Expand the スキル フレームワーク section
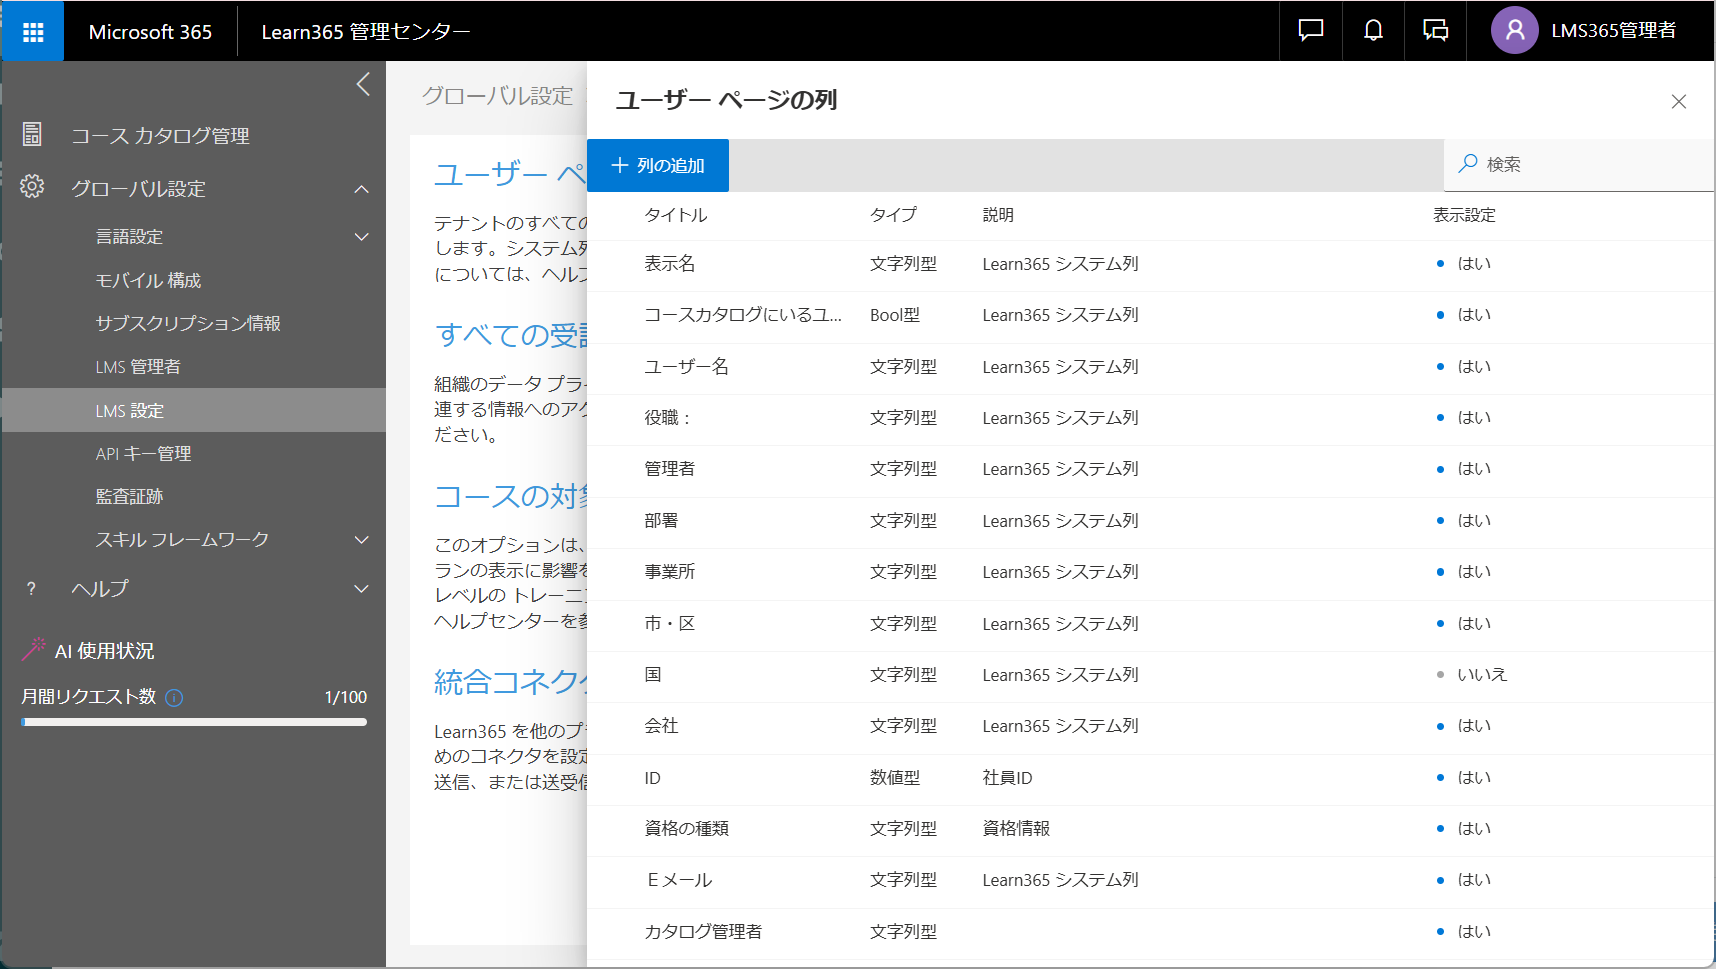 (x=361, y=539)
